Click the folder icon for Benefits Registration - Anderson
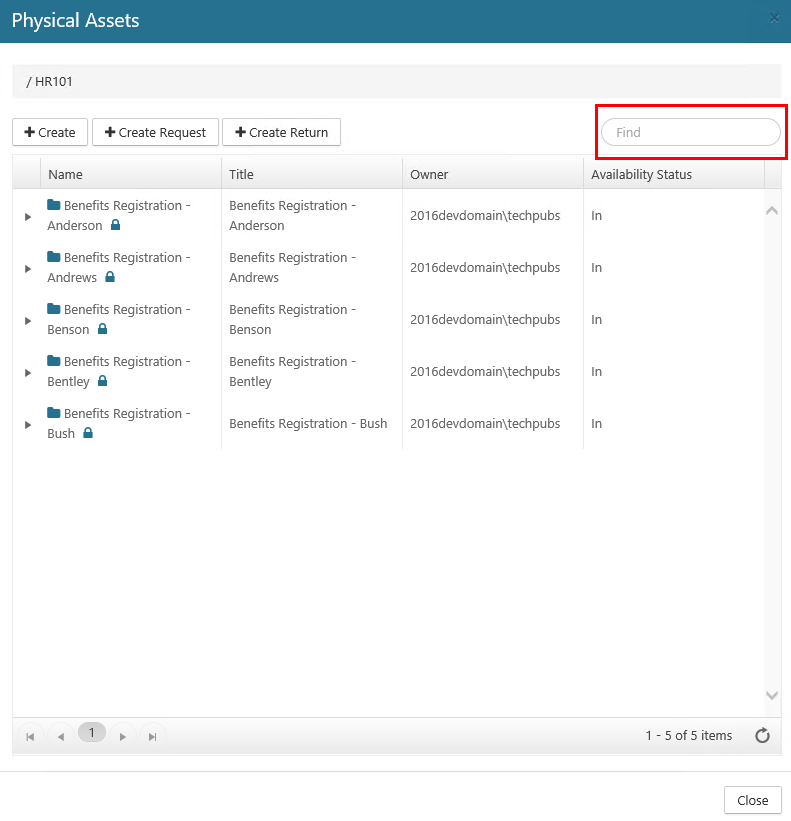This screenshot has height=821, width=791. pyautogui.click(x=54, y=205)
